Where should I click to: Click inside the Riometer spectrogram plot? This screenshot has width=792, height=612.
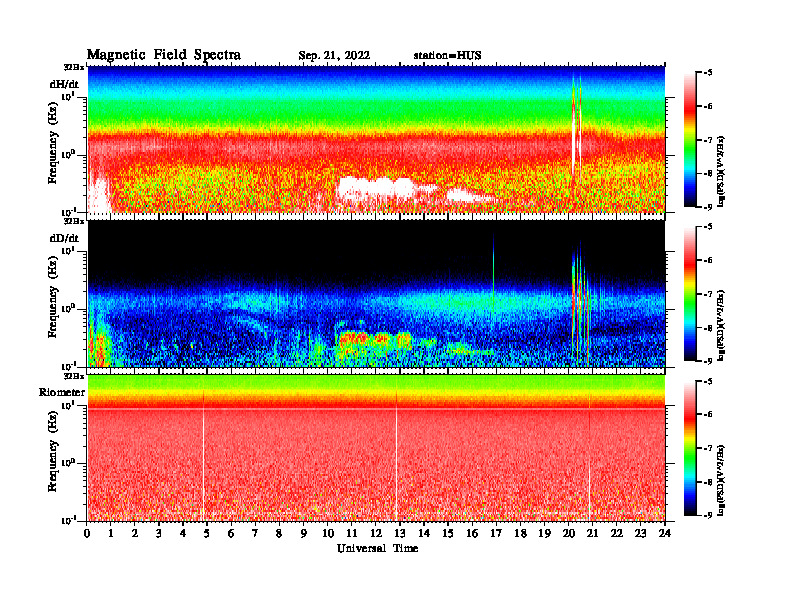point(376,447)
